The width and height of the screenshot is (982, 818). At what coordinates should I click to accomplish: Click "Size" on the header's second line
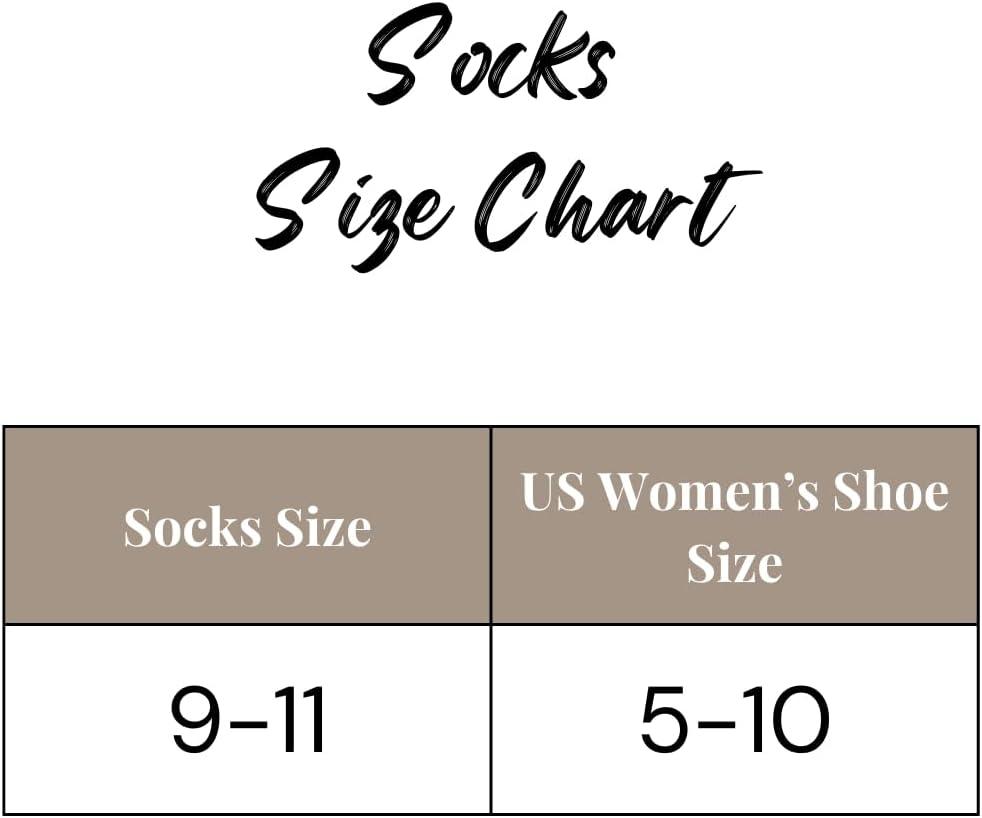[x=734, y=563]
